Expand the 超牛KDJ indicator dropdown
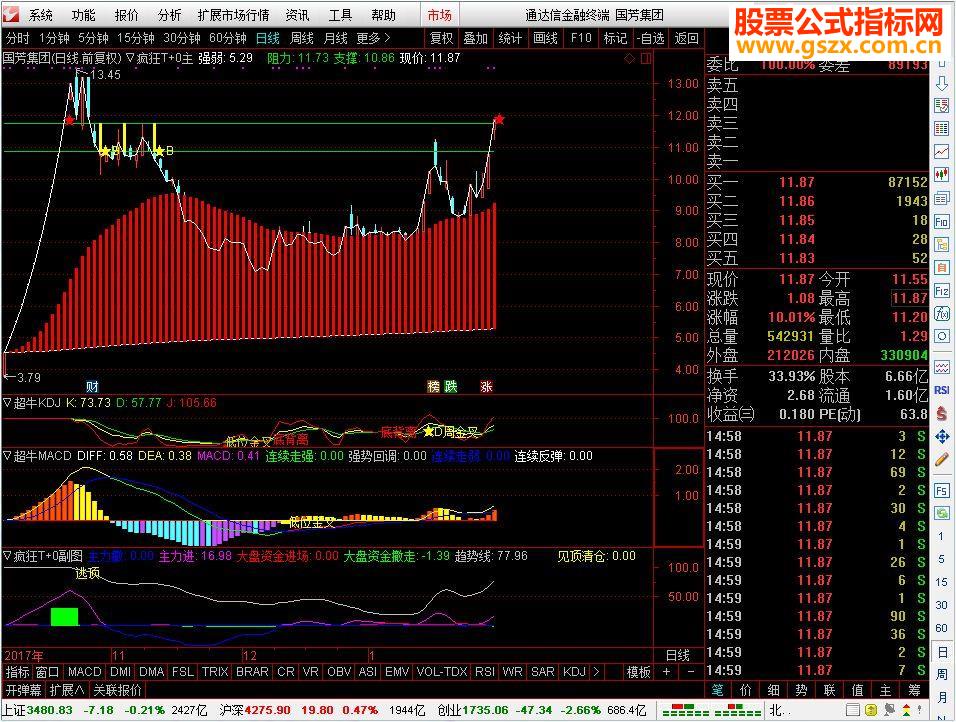956x722 pixels. click(7, 402)
